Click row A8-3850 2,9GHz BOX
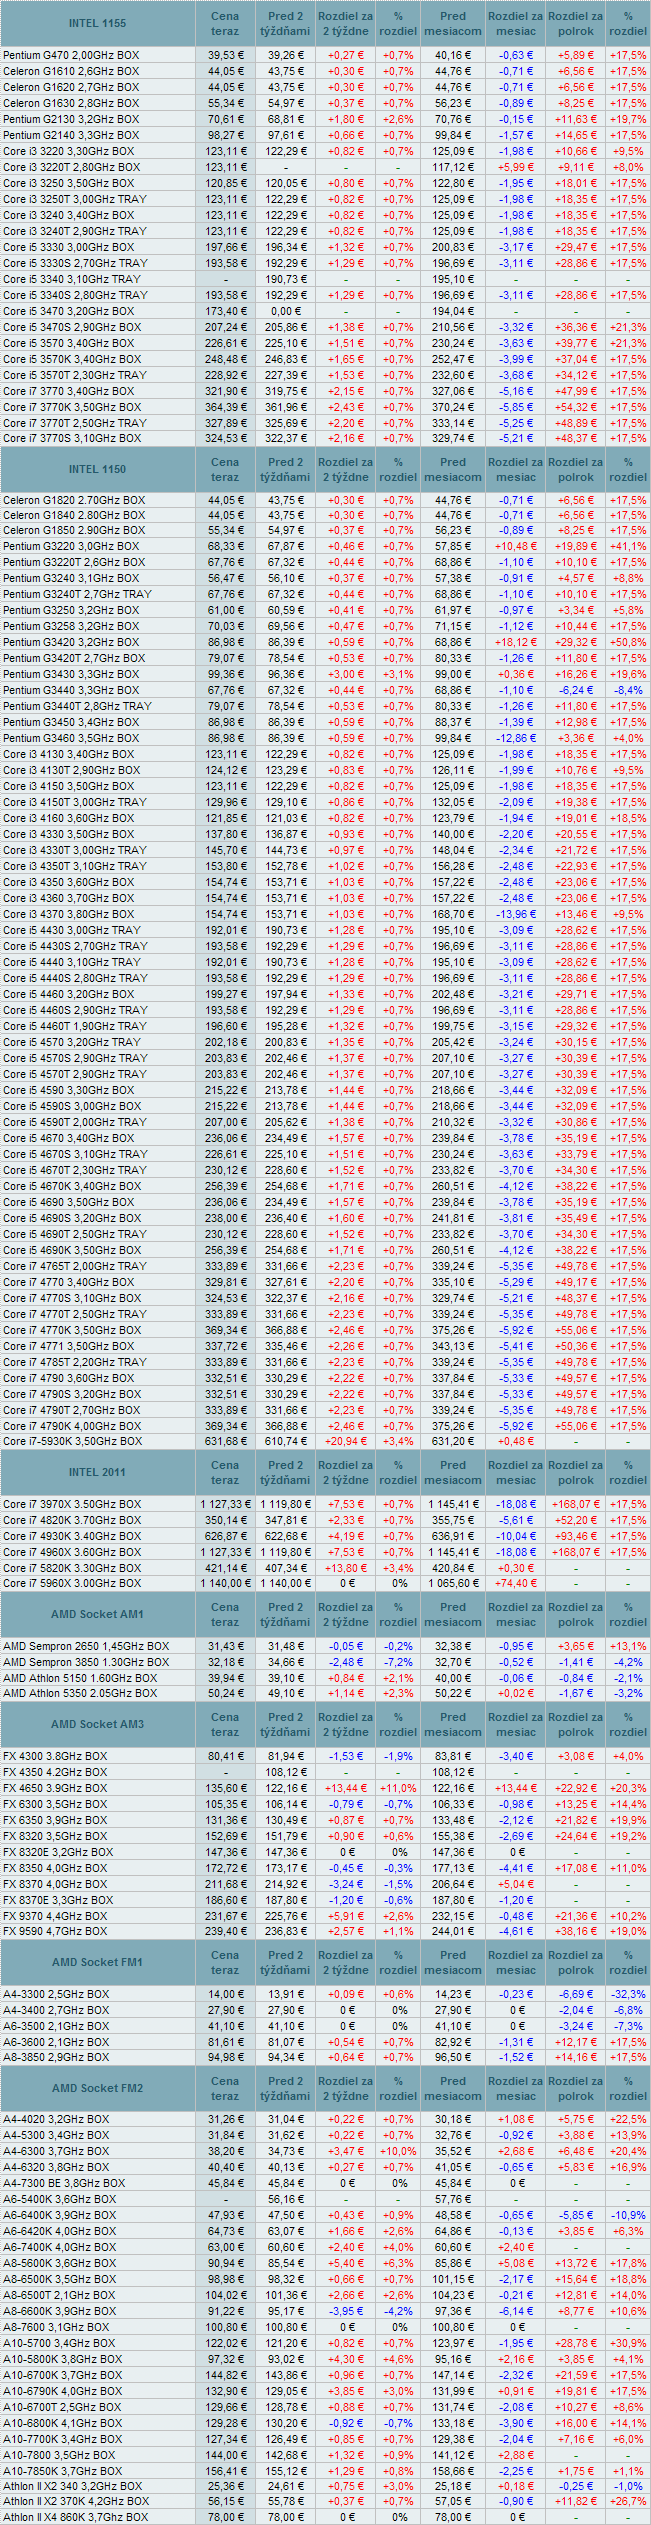This screenshot has width=651, height=2525. (x=325, y=2057)
